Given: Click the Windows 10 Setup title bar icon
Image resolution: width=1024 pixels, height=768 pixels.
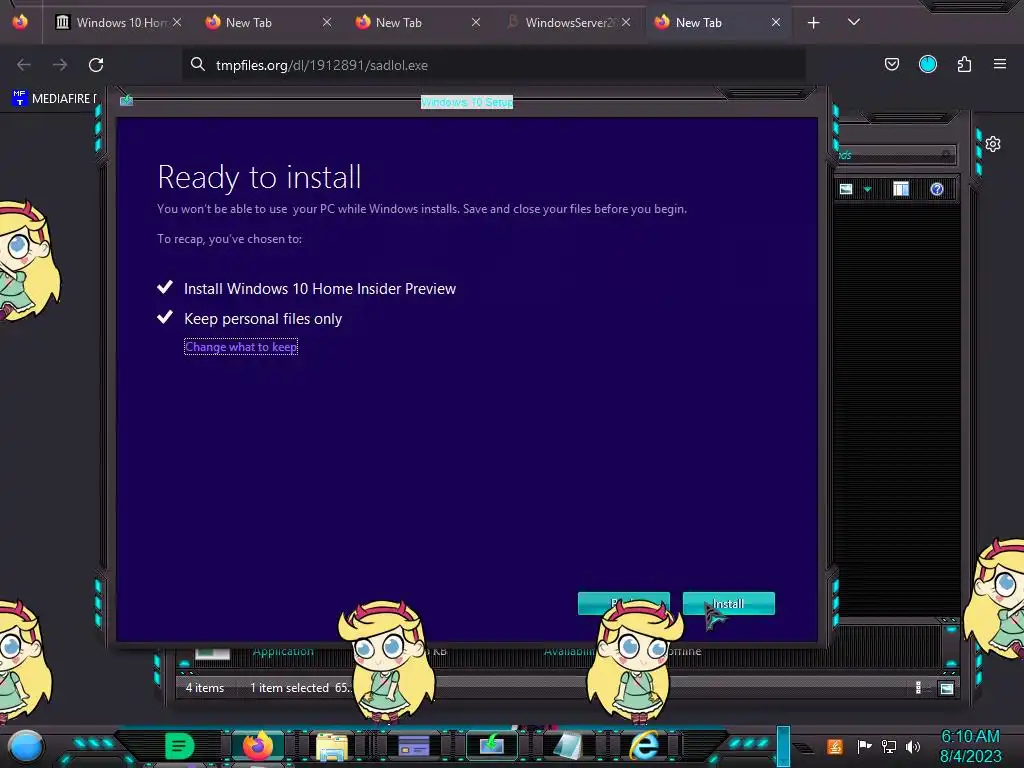Looking at the screenshot, I should click(127, 100).
